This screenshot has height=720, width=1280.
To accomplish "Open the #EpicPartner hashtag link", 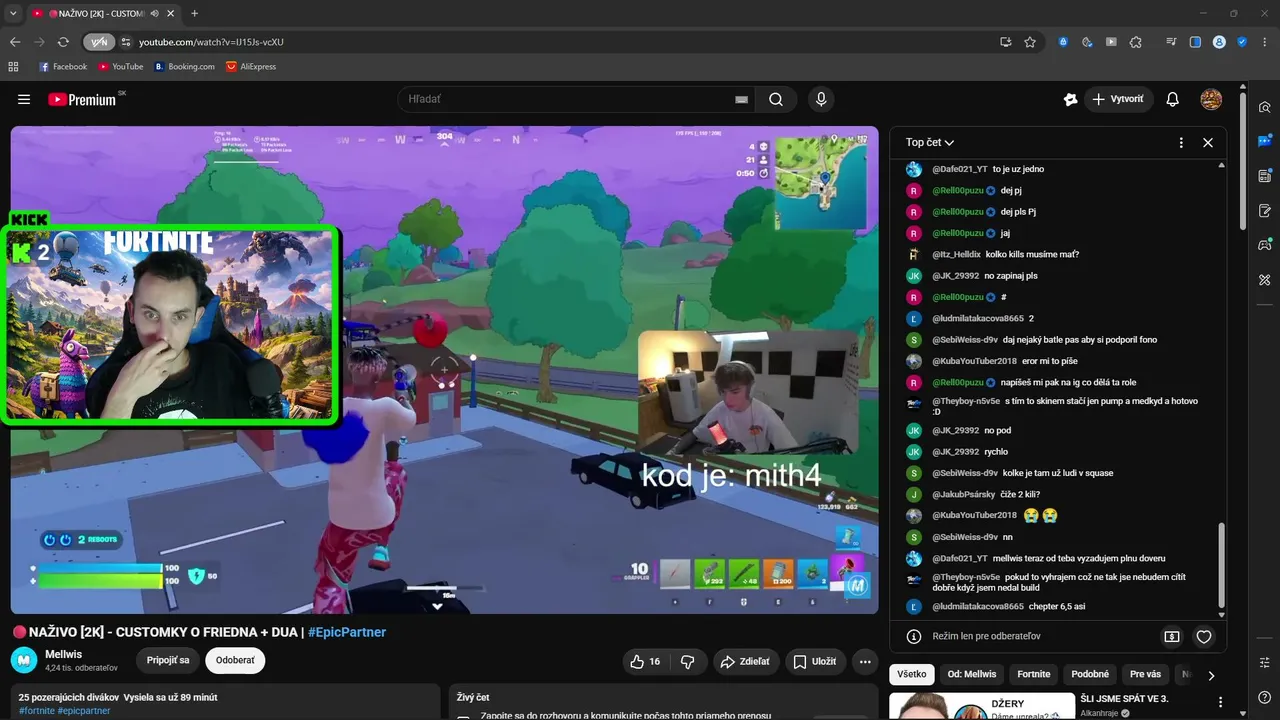I will point(347,632).
